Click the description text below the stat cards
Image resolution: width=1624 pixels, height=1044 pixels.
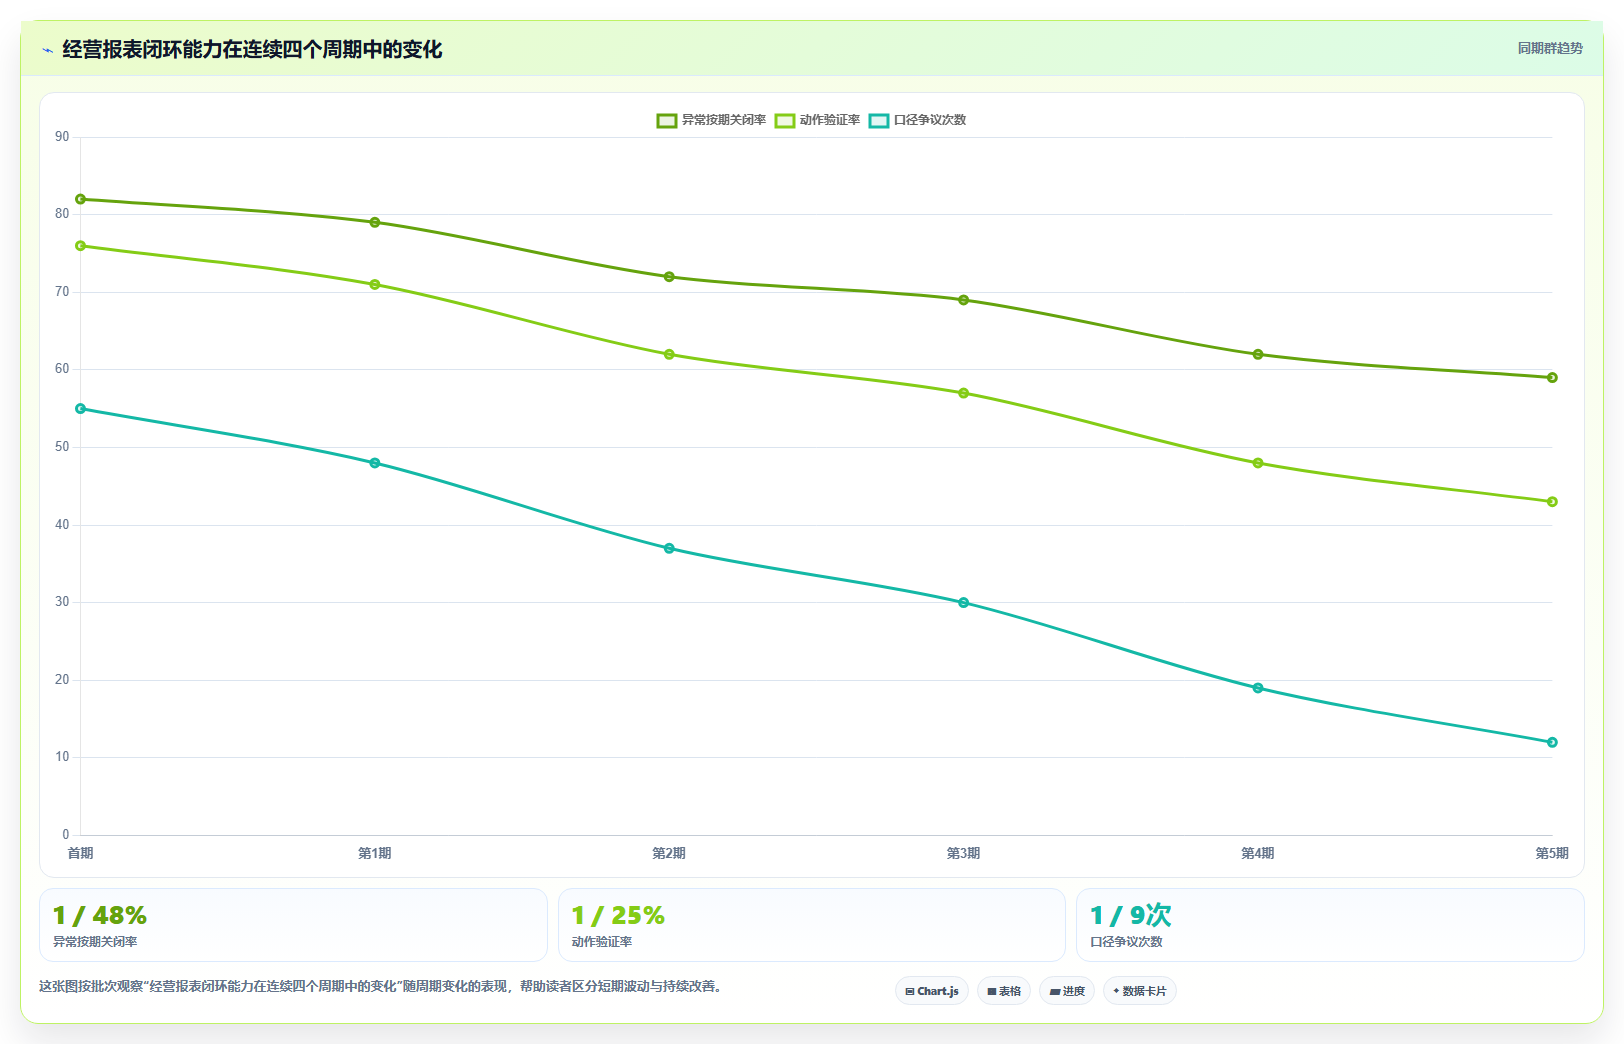[380, 987]
